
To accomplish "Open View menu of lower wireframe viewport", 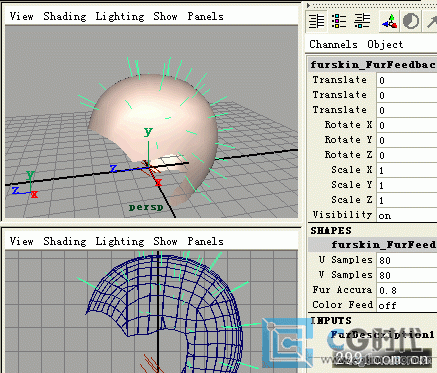I will pyautogui.click(x=22, y=241).
